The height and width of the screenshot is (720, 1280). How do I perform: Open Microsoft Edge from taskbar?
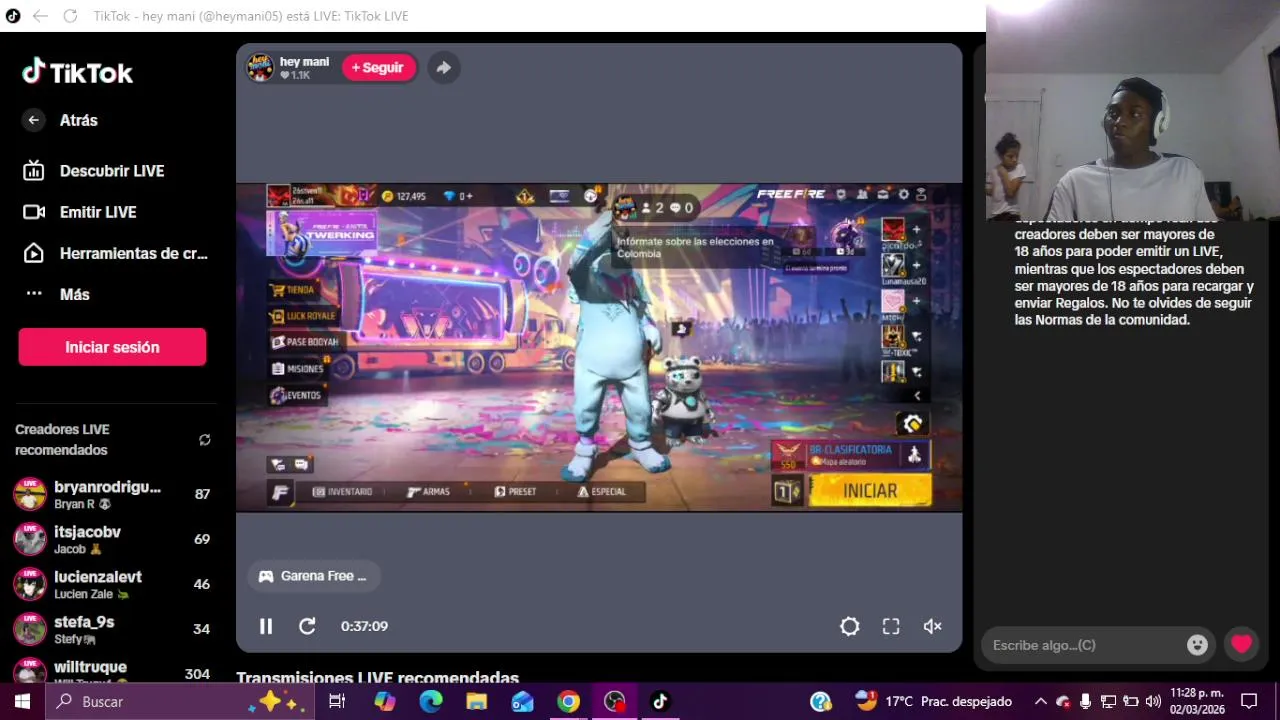[x=431, y=702]
